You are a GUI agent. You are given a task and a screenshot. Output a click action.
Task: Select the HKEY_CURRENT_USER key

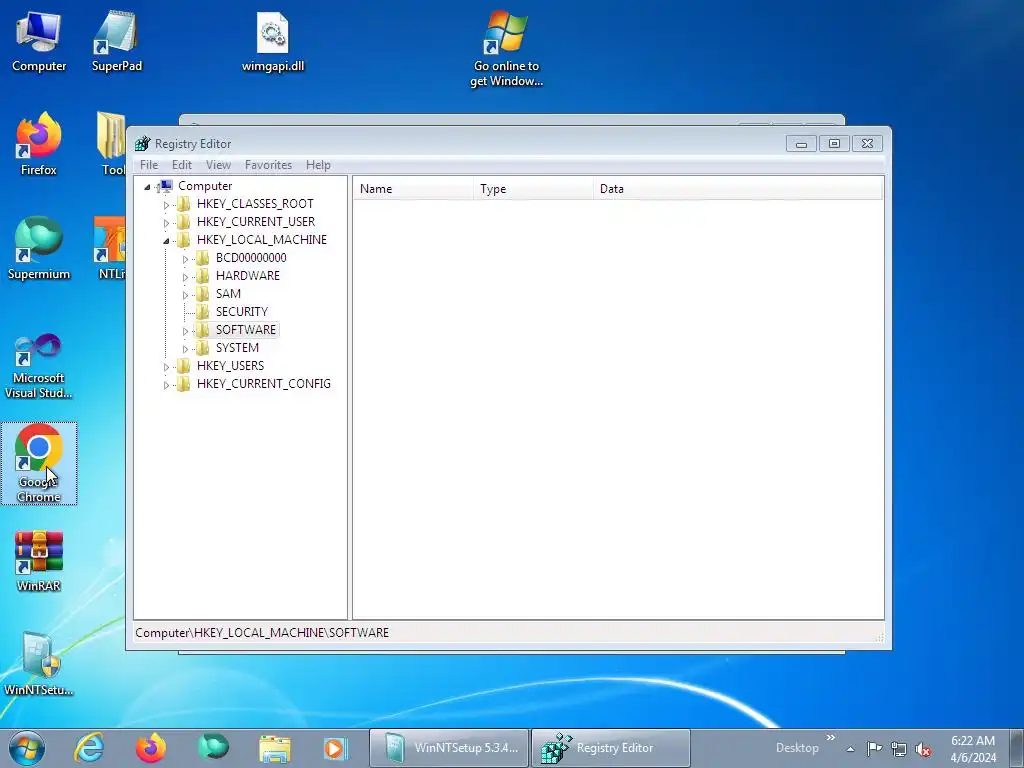pos(256,221)
